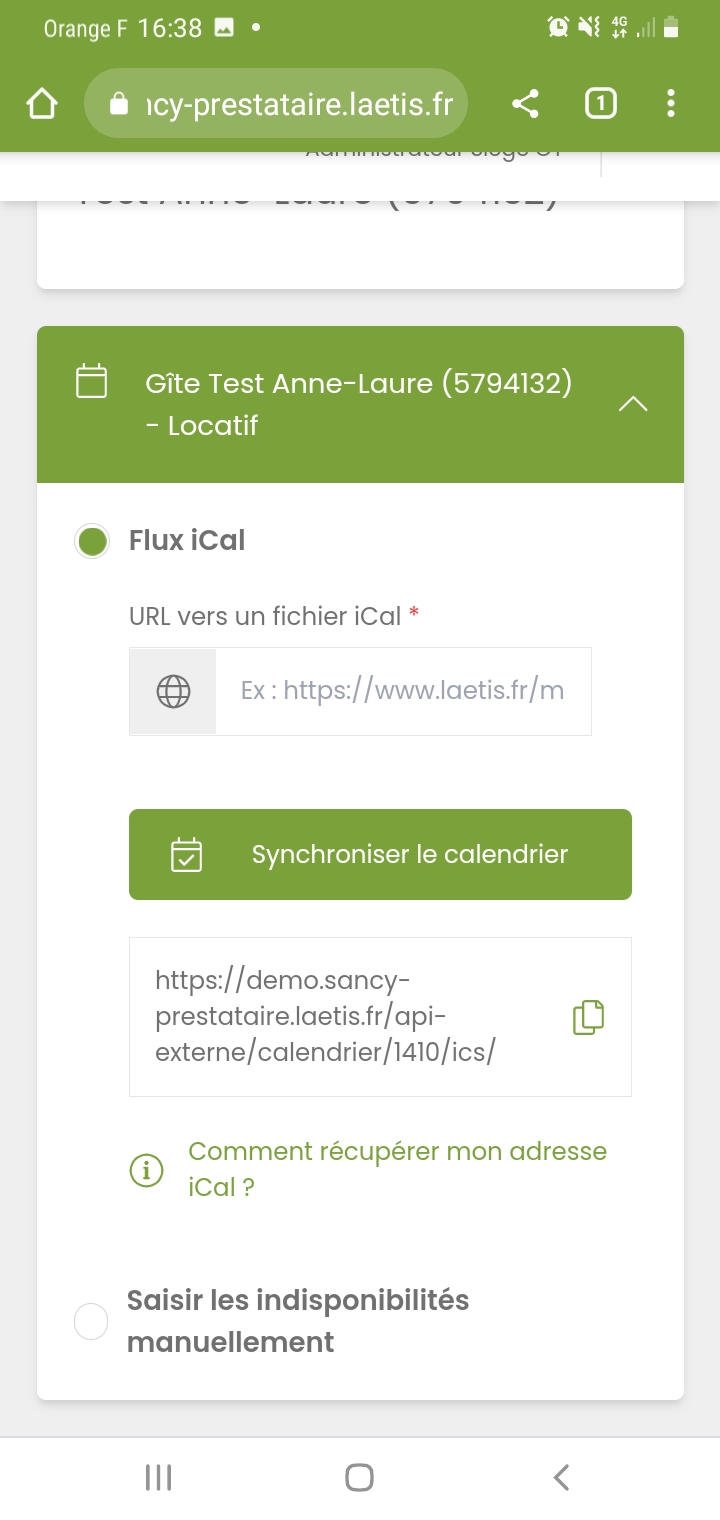Select Saisir les indisponibilités manuellement
Viewport: 720px width, 1520px height.
click(91, 1320)
